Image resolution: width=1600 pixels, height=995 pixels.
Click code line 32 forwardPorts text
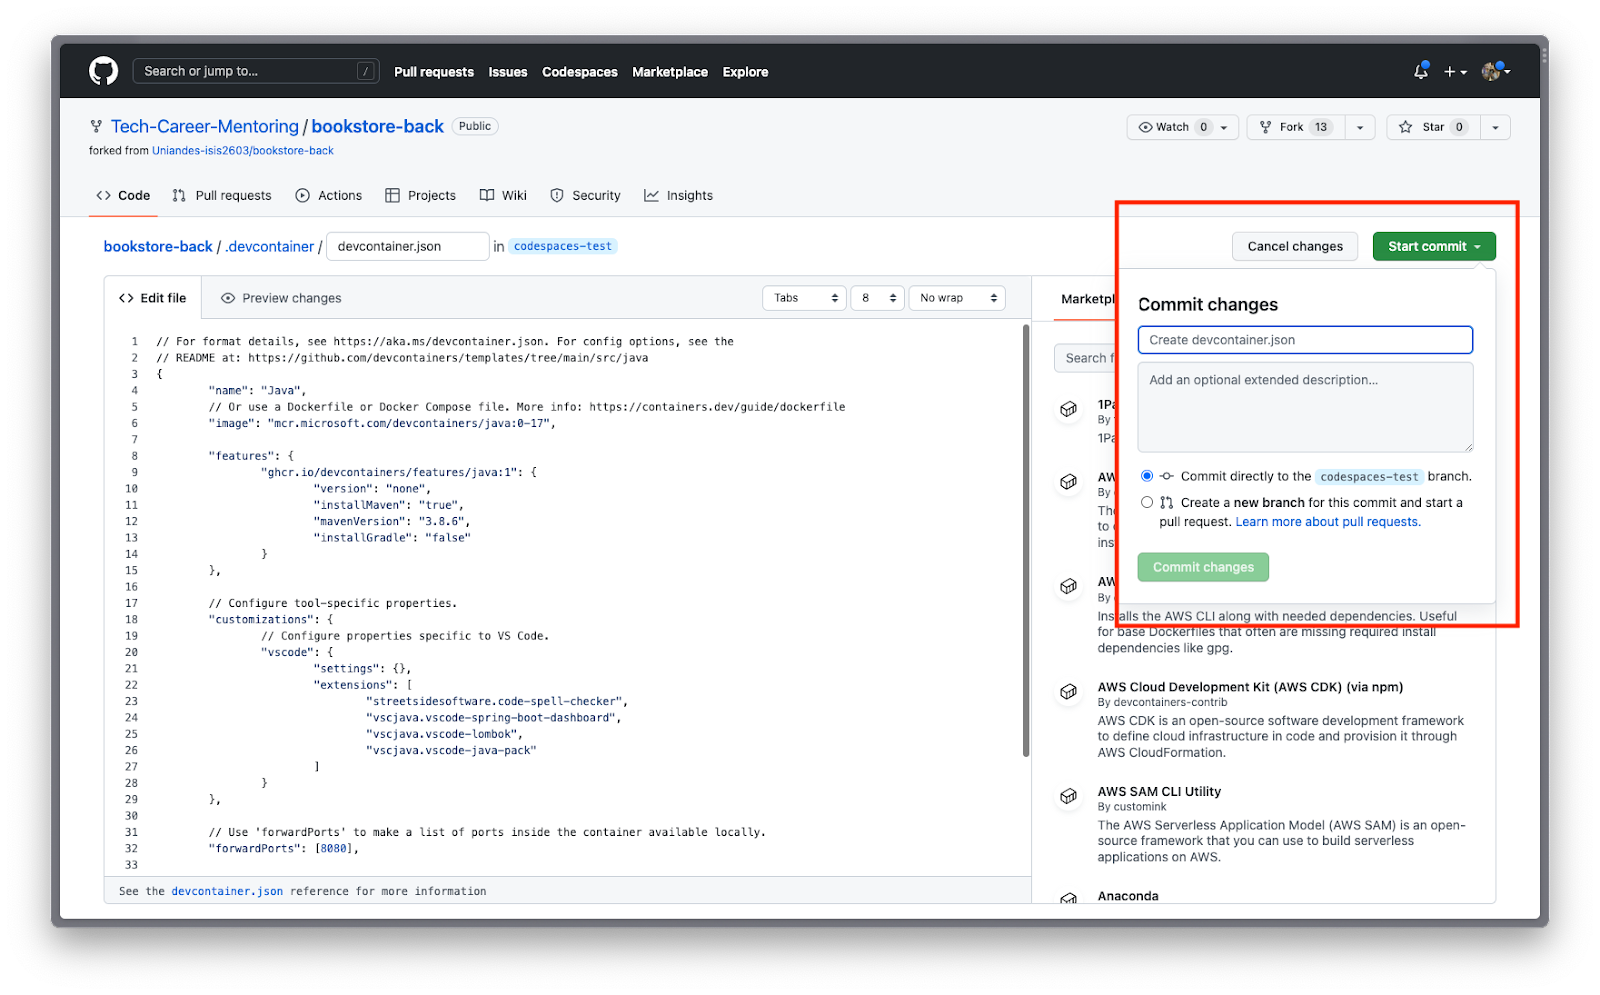pos(284,848)
